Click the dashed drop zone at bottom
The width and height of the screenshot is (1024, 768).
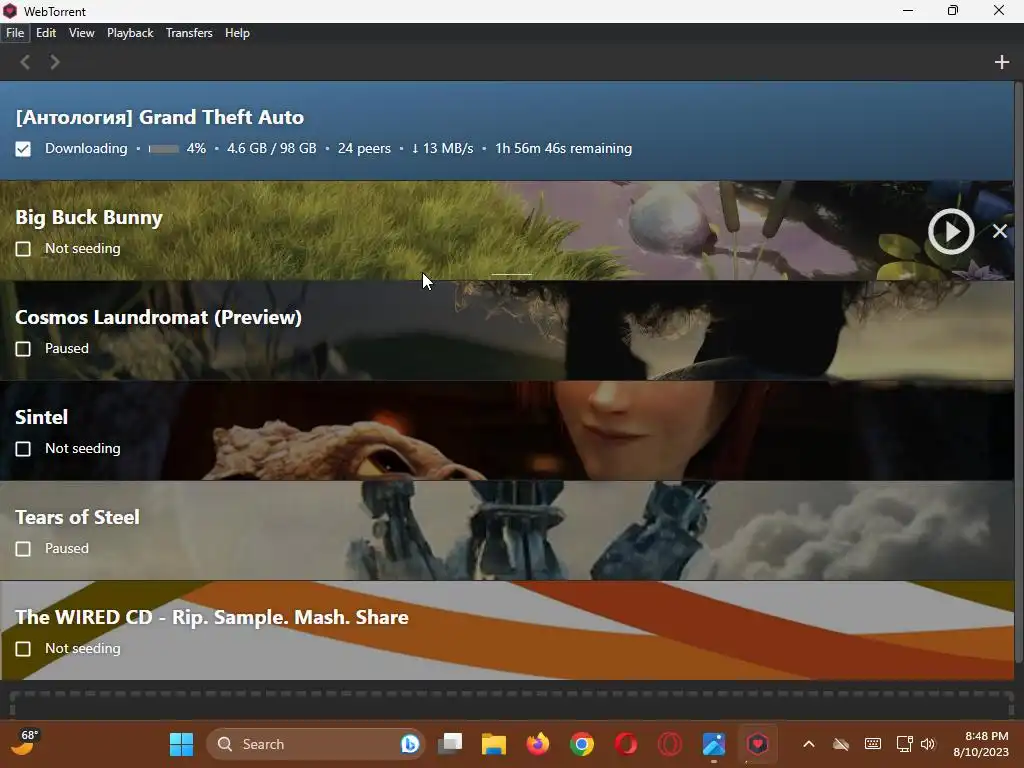tap(511, 705)
